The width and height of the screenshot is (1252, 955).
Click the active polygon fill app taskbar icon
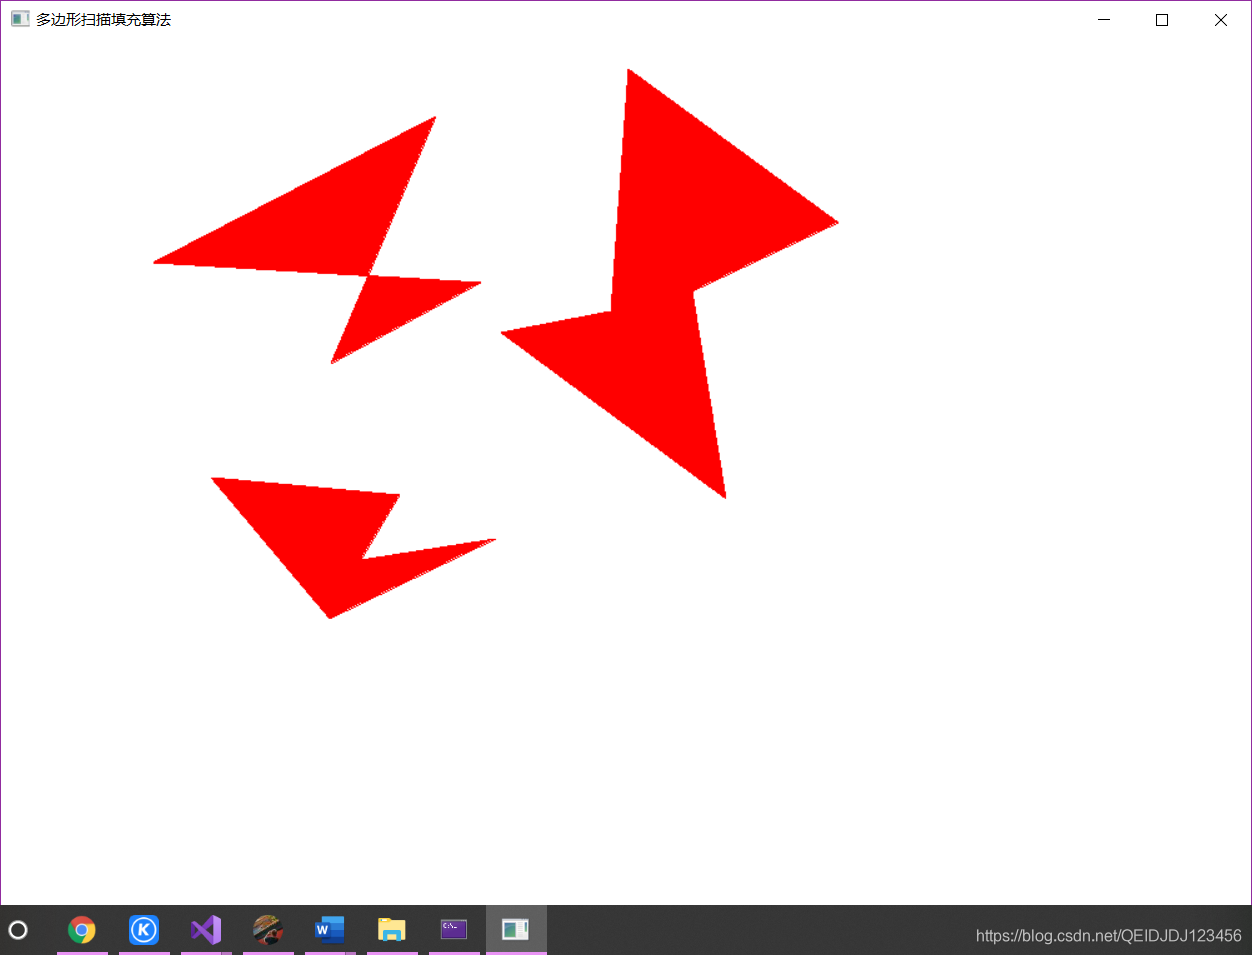[516, 930]
